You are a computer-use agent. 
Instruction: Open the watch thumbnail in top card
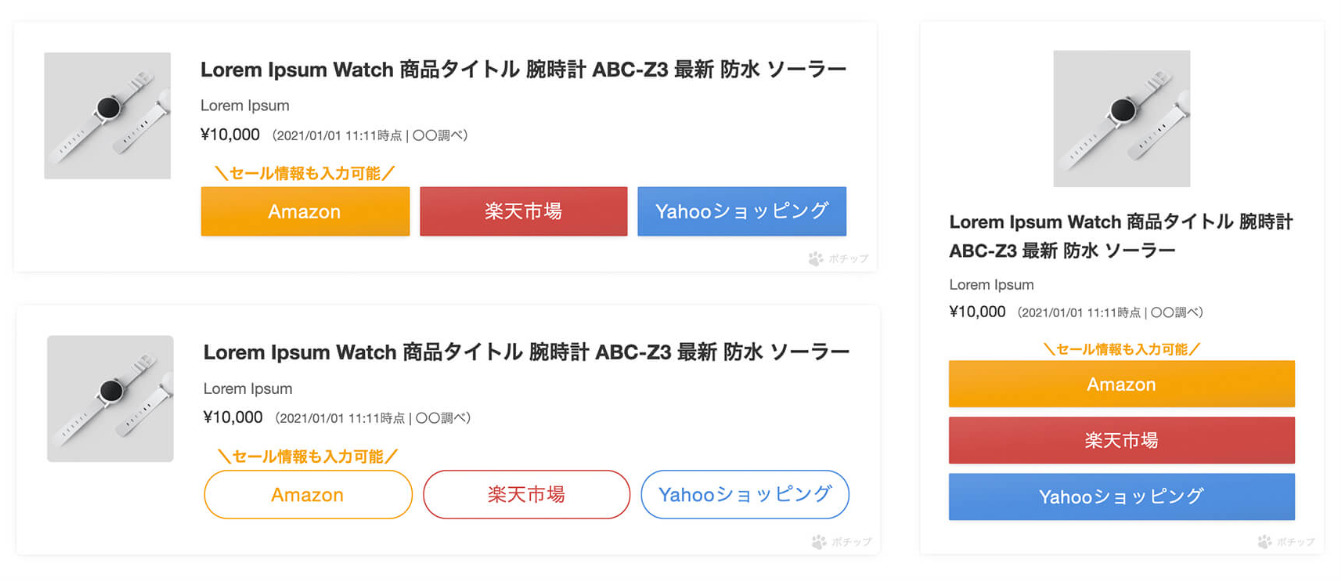[x=108, y=116]
